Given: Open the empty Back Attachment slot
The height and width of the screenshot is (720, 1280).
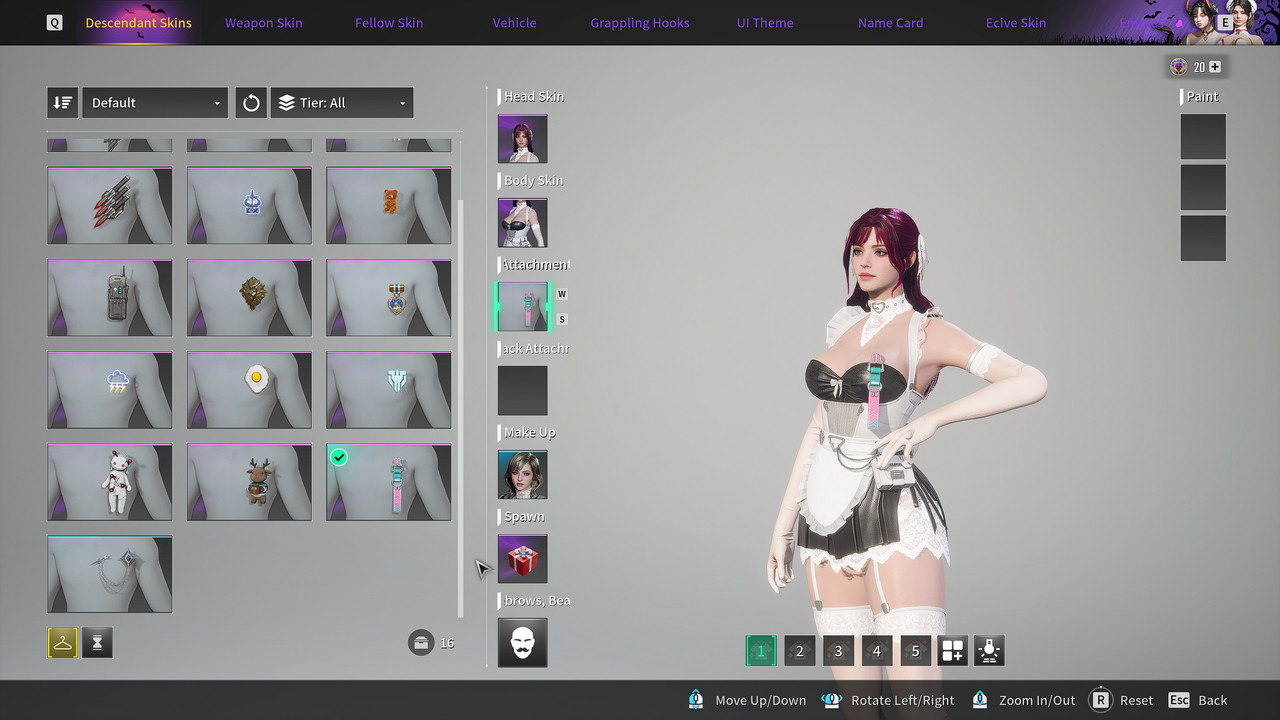Looking at the screenshot, I should point(523,391).
